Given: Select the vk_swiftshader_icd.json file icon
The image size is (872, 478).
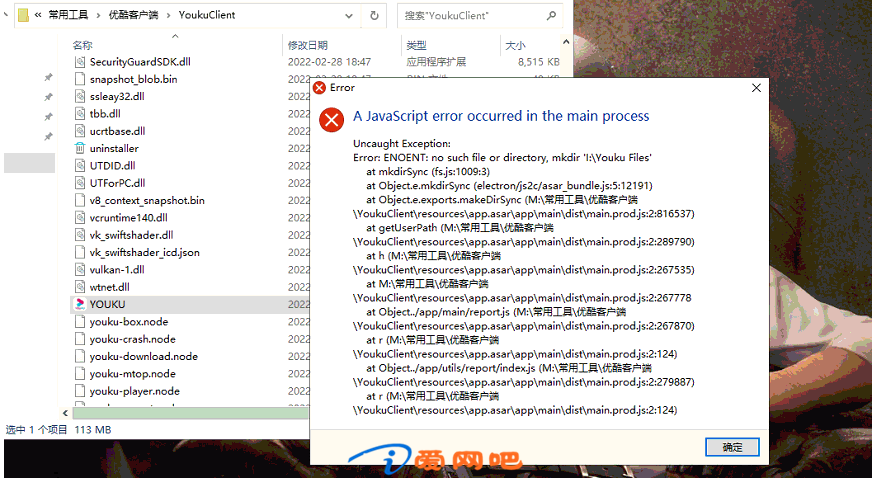Looking at the screenshot, I should [80, 252].
